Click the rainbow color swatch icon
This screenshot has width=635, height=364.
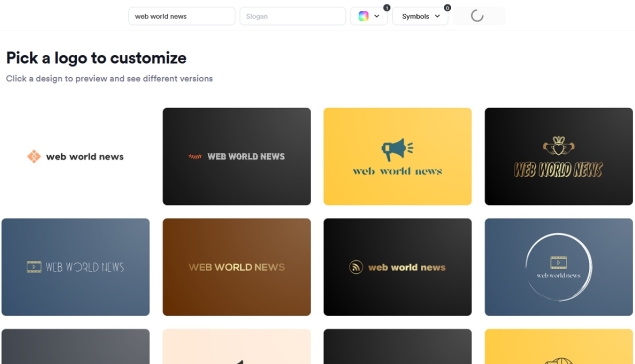click(x=363, y=16)
